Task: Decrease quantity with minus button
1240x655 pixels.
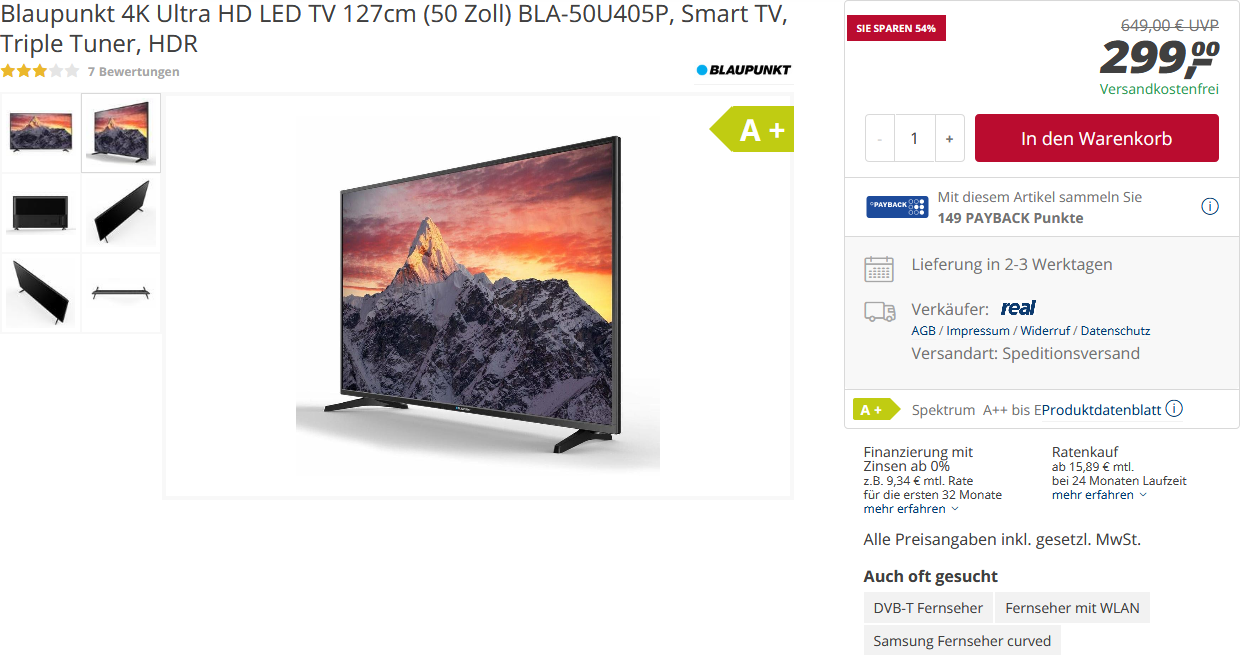Action: click(x=880, y=138)
